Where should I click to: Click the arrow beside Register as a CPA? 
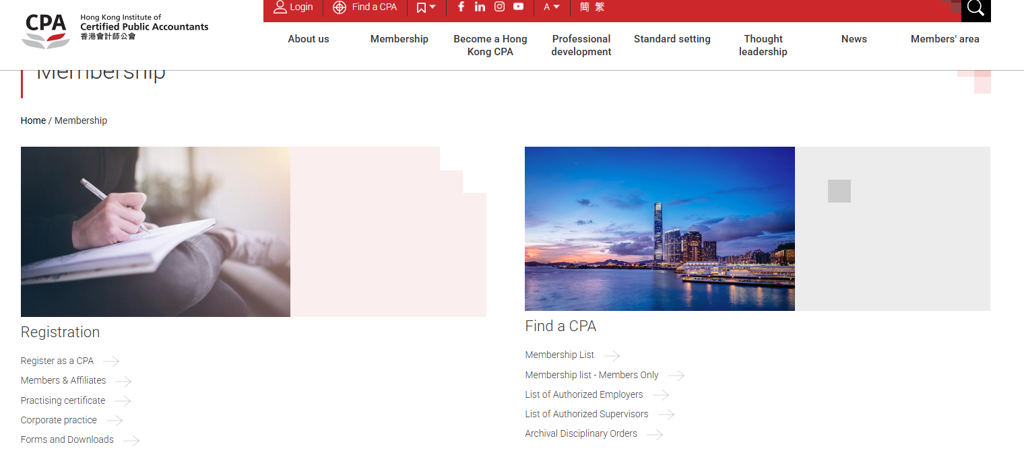111,362
